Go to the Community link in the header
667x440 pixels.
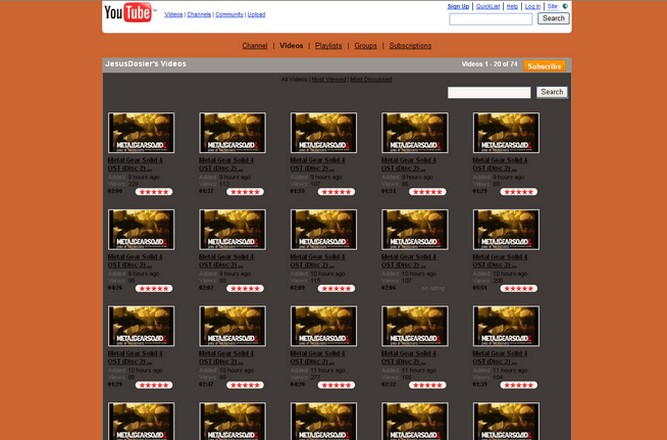[x=229, y=14]
